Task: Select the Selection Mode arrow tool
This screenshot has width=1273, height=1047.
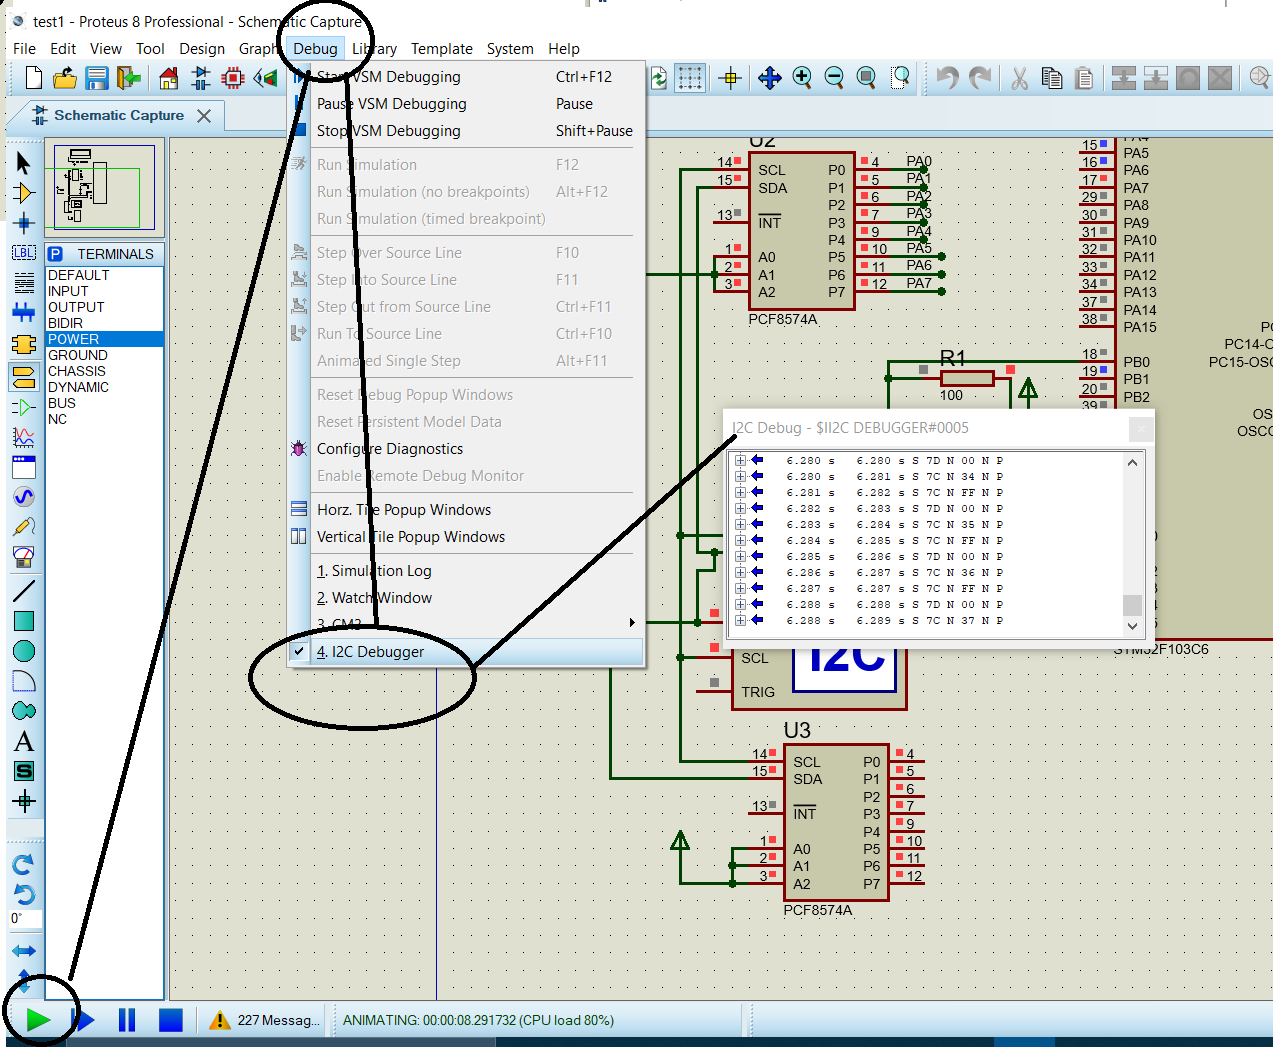Action: tap(24, 163)
